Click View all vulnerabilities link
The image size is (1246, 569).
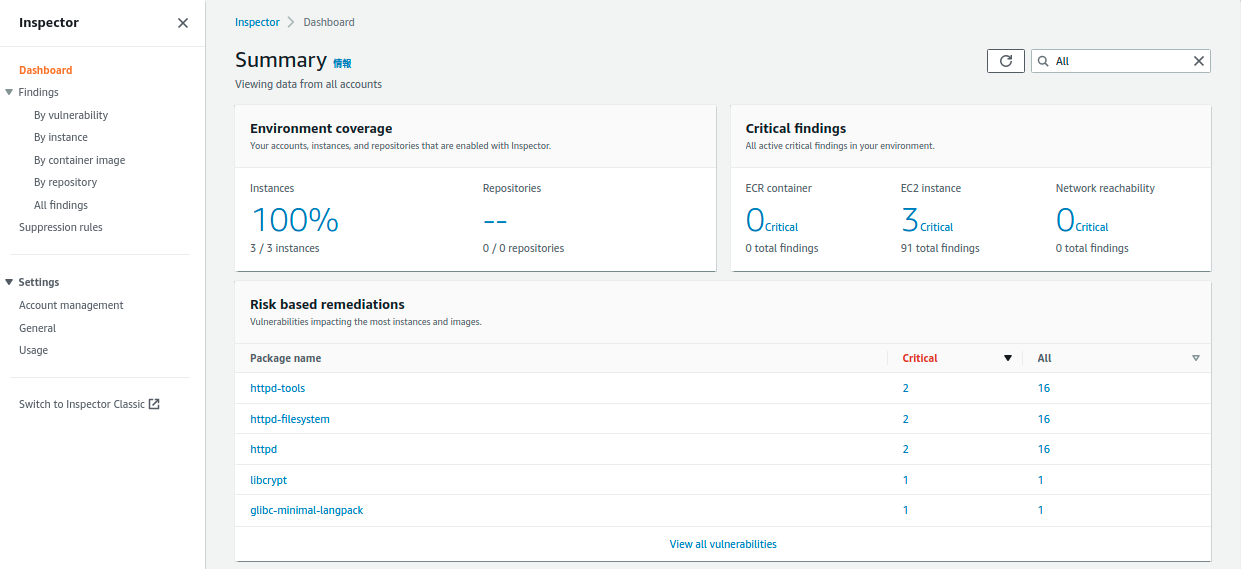(x=722, y=544)
